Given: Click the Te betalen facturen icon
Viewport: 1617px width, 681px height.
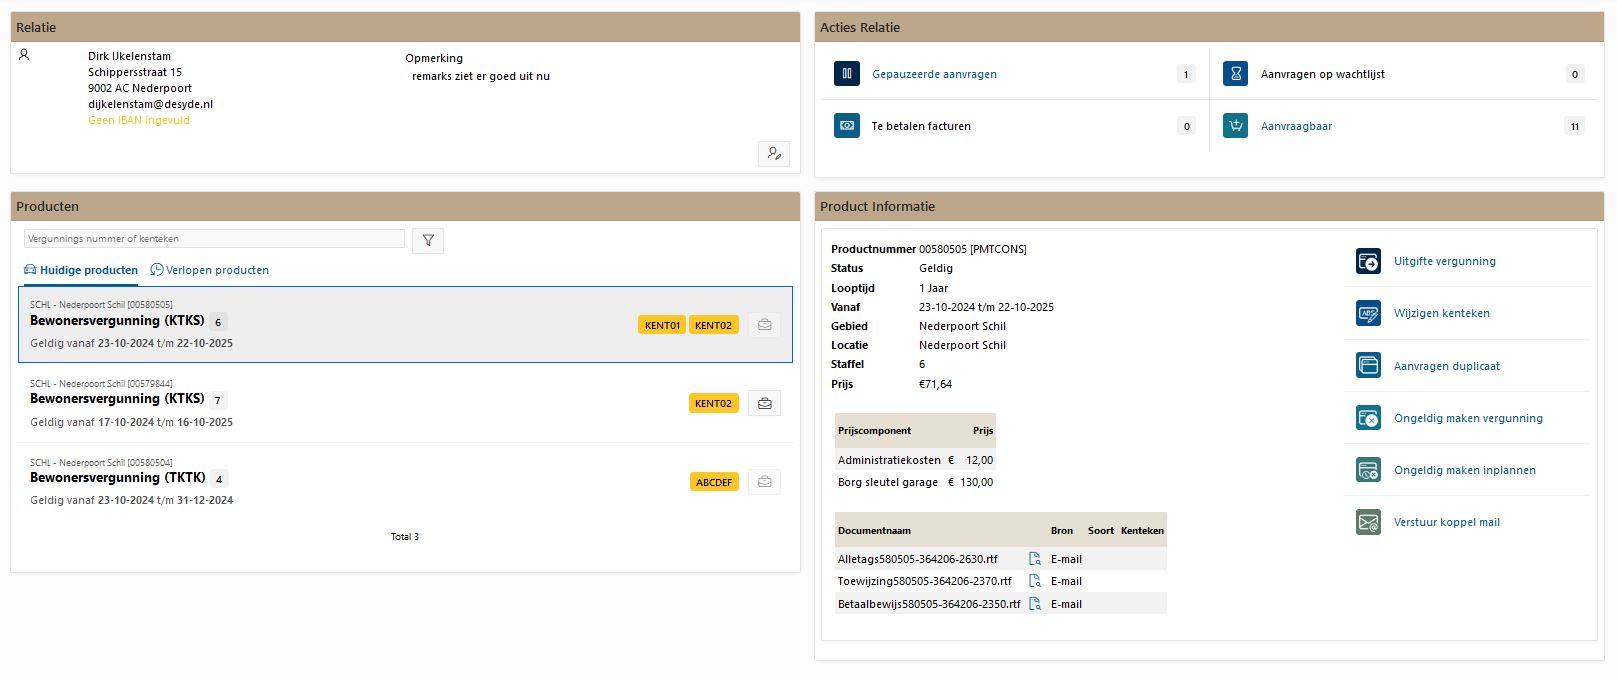Looking at the screenshot, I should (x=847, y=126).
